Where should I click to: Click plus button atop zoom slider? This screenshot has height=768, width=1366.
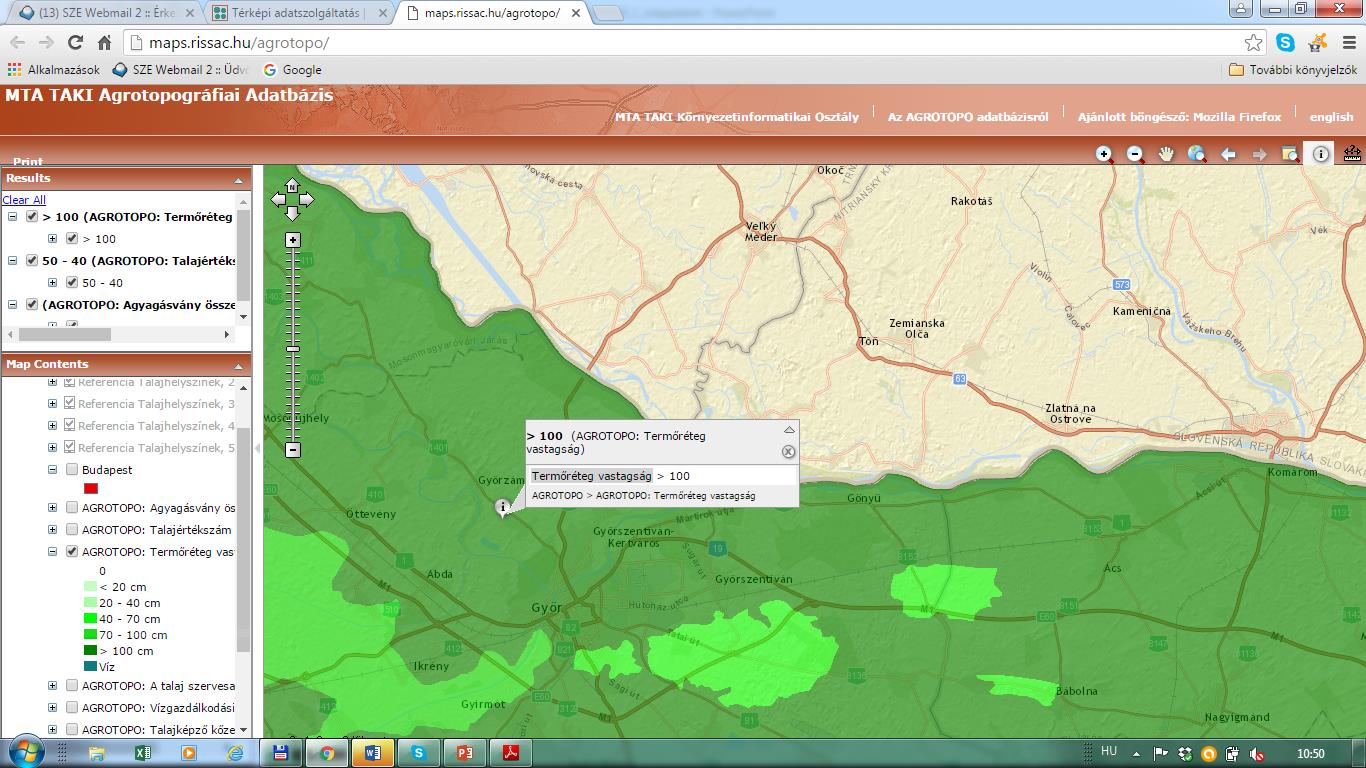292,240
